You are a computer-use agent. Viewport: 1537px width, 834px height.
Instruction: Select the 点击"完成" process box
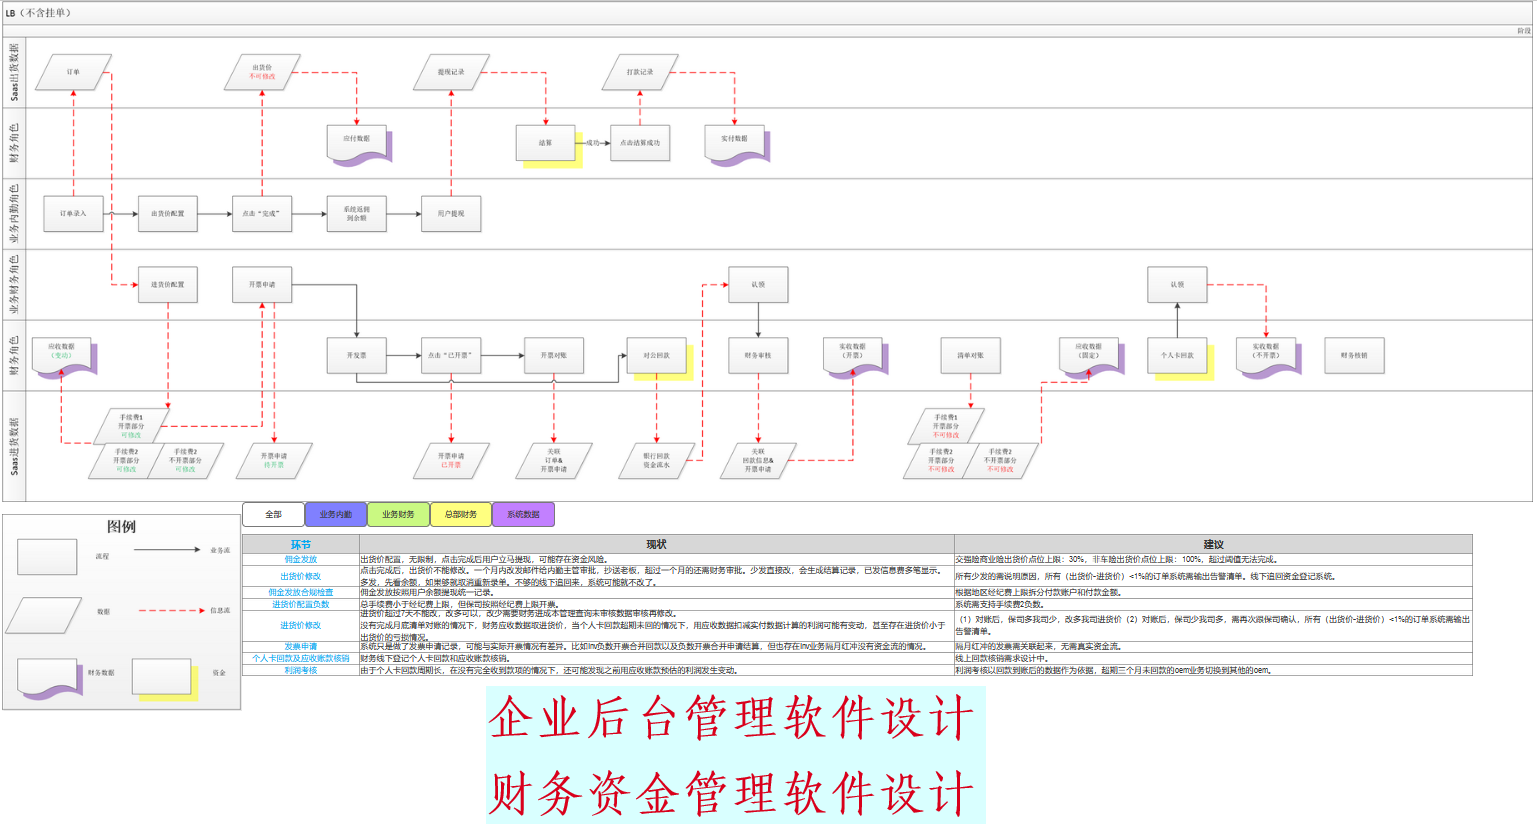pyautogui.click(x=262, y=214)
